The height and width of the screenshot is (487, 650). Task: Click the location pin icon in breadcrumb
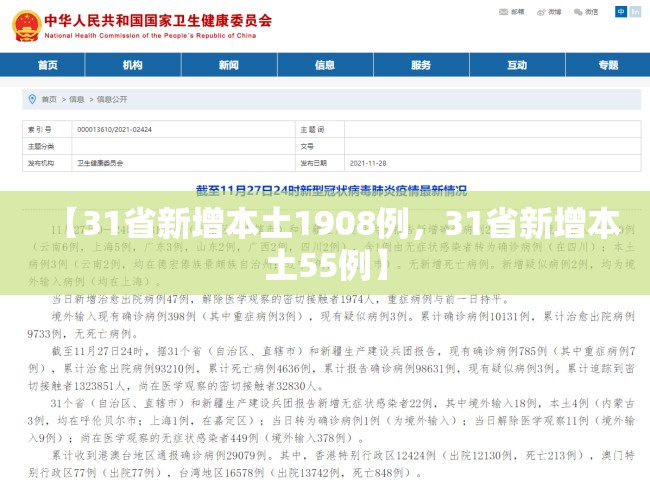tap(32, 99)
